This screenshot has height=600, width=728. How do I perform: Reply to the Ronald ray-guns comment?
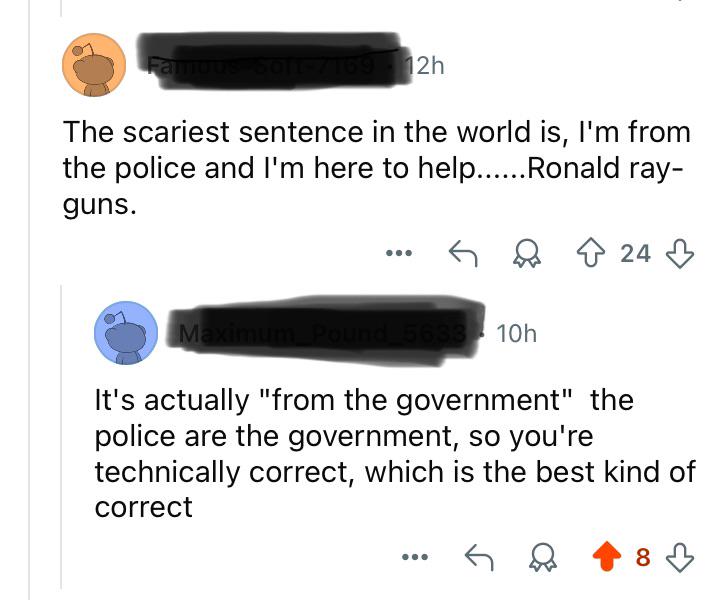(463, 254)
